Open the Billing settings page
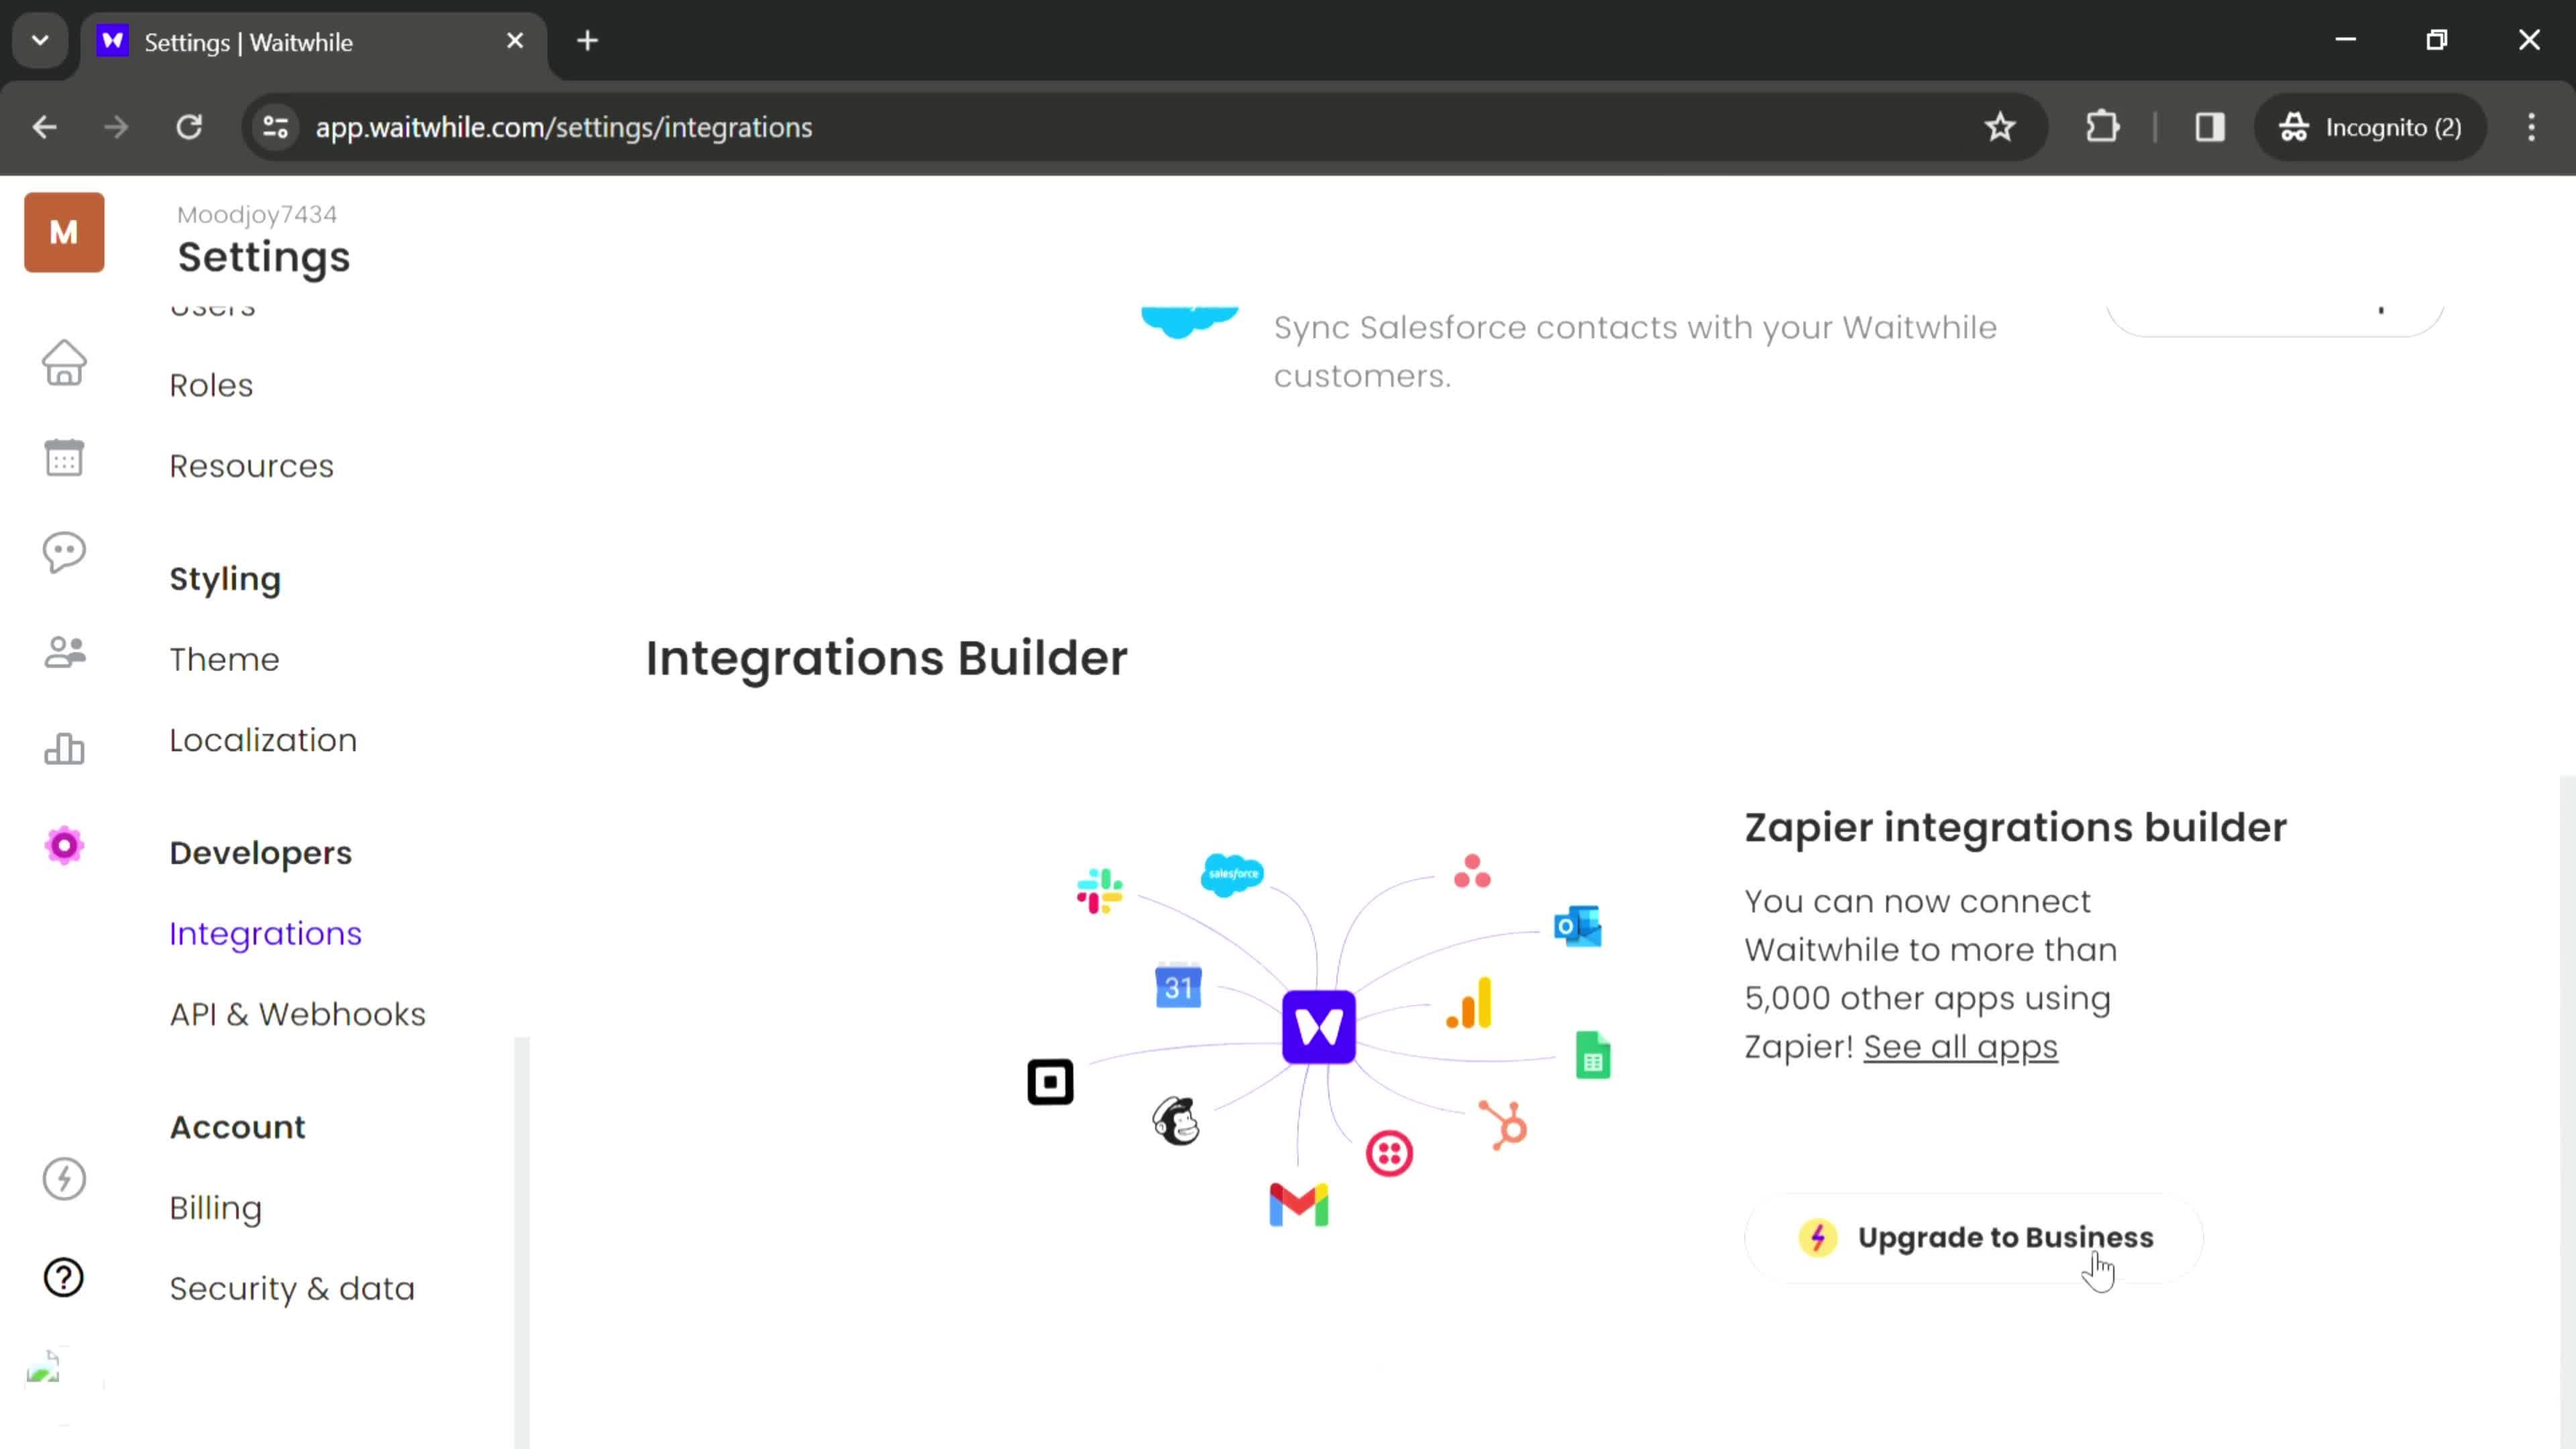The image size is (2576, 1449). click(x=215, y=1208)
